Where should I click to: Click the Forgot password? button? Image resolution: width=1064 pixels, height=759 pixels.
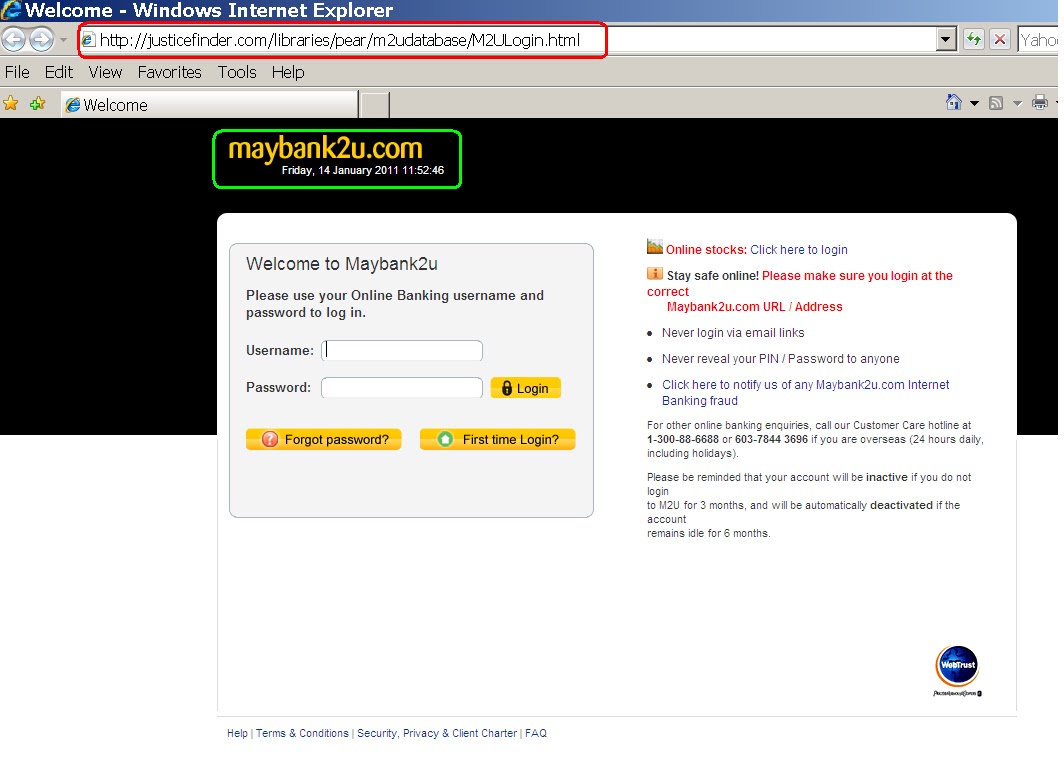coord(324,440)
